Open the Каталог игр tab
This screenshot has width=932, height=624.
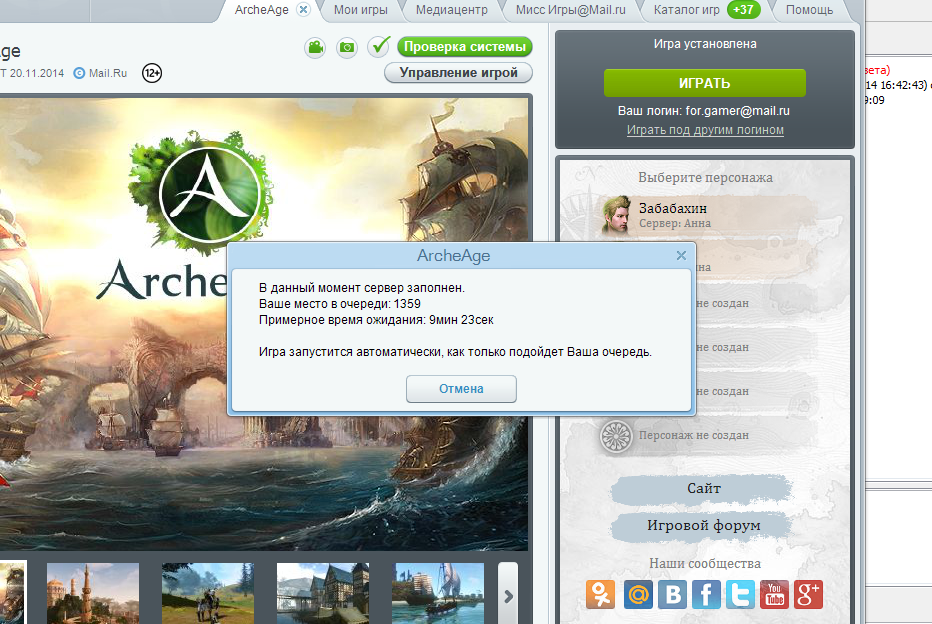coord(686,10)
